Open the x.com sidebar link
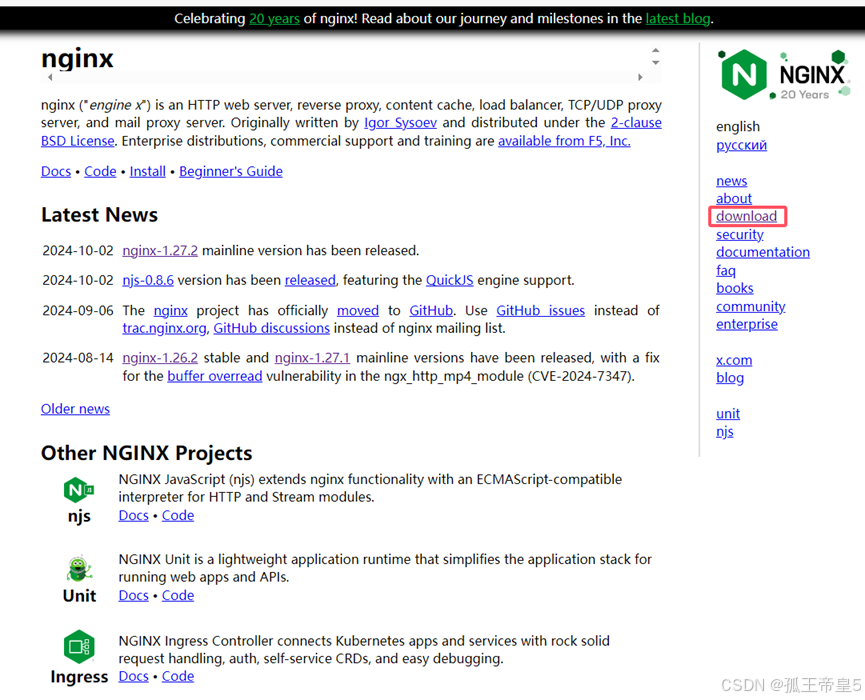 click(x=734, y=360)
